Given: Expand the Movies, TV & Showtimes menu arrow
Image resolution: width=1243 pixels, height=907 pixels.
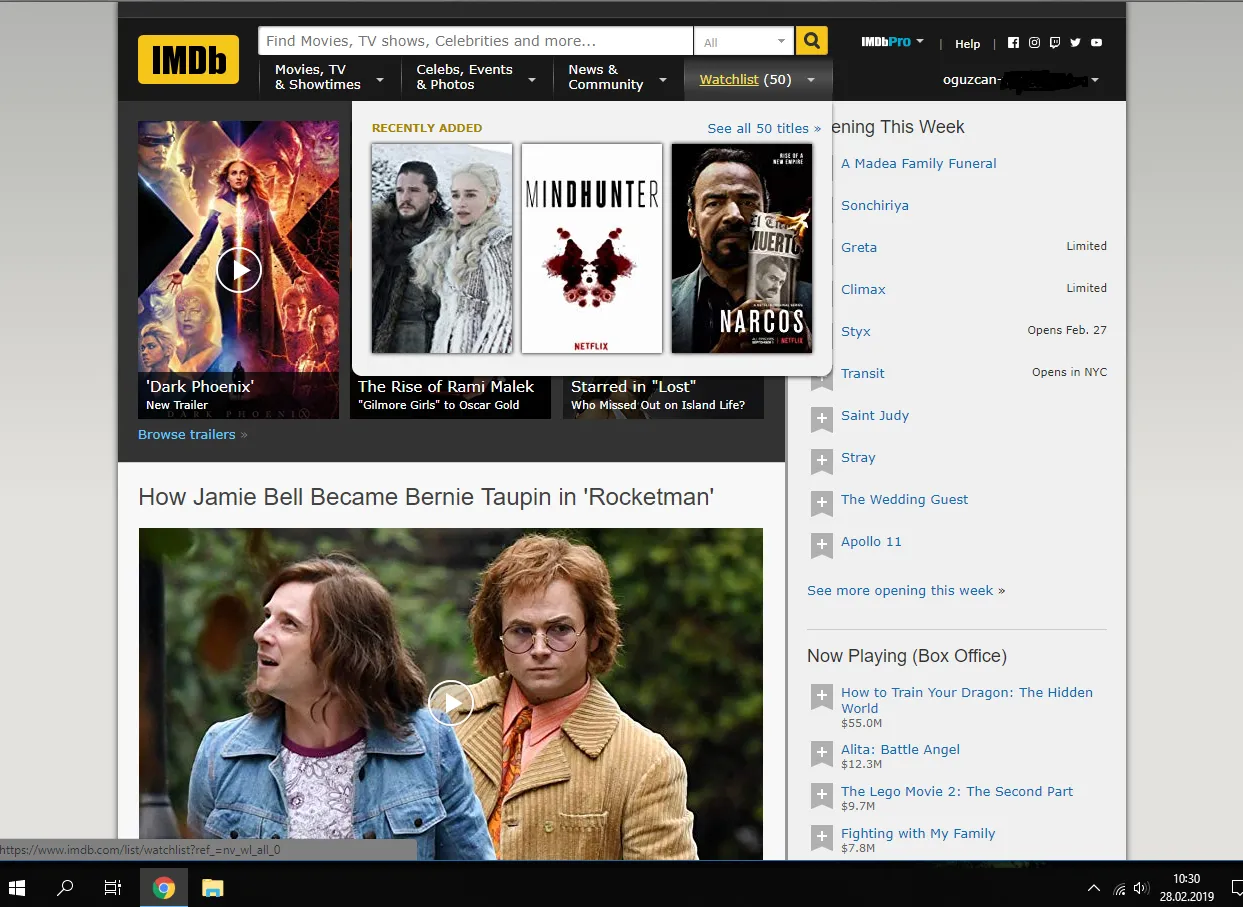Looking at the screenshot, I should pyautogui.click(x=380, y=80).
